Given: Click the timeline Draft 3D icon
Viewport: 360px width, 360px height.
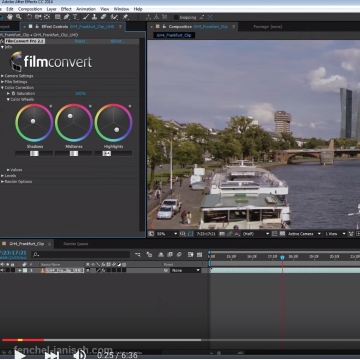Looking at the screenshot, I should click(x=149, y=255).
